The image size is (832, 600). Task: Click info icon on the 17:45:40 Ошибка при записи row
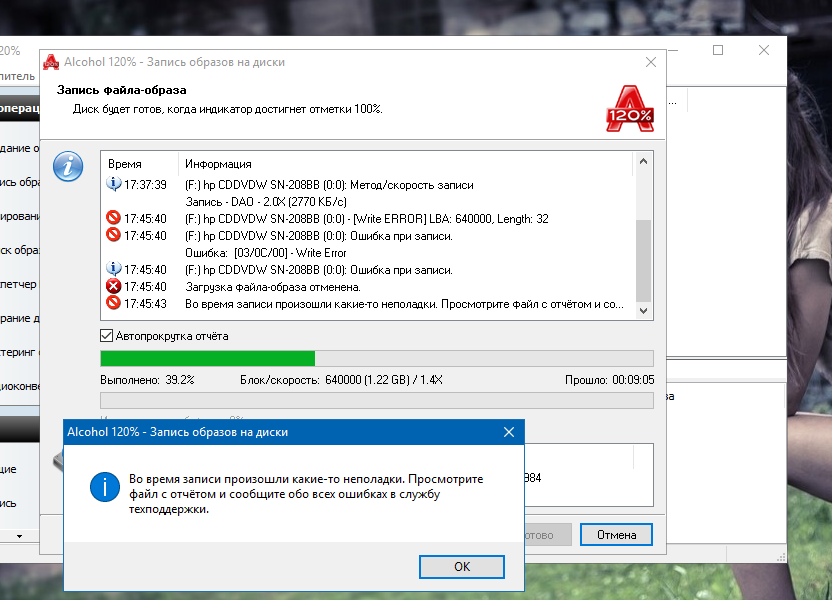[x=114, y=269]
